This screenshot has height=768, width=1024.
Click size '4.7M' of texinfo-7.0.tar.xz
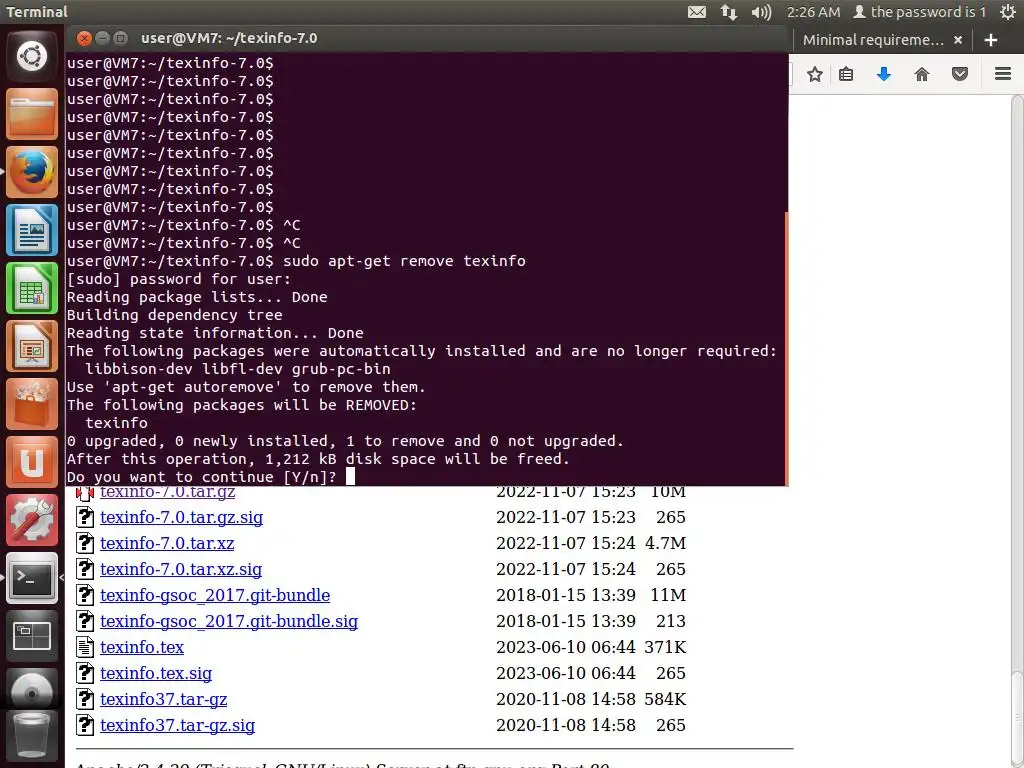tap(665, 543)
